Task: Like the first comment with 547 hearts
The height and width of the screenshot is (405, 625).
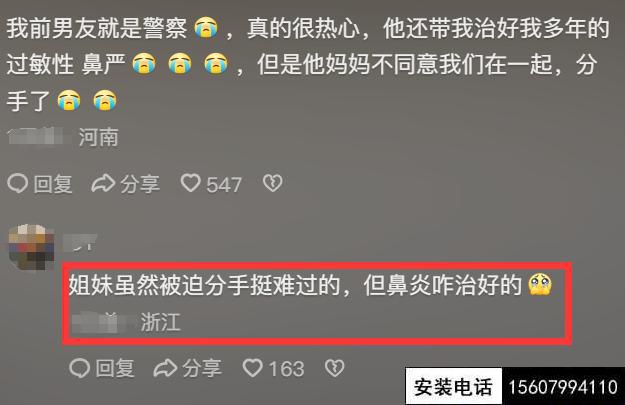Action: point(191,183)
